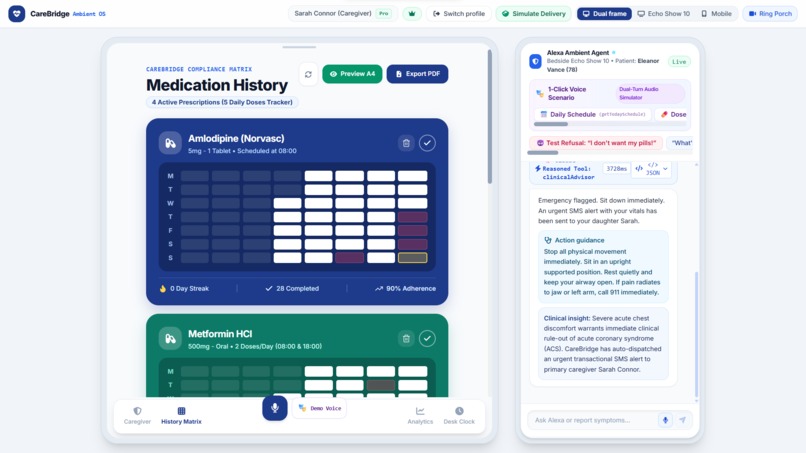Image resolution: width=806 pixels, height=453 pixels.
Task: Click the CareBridge heart shield logo
Action: pyautogui.click(x=16, y=14)
